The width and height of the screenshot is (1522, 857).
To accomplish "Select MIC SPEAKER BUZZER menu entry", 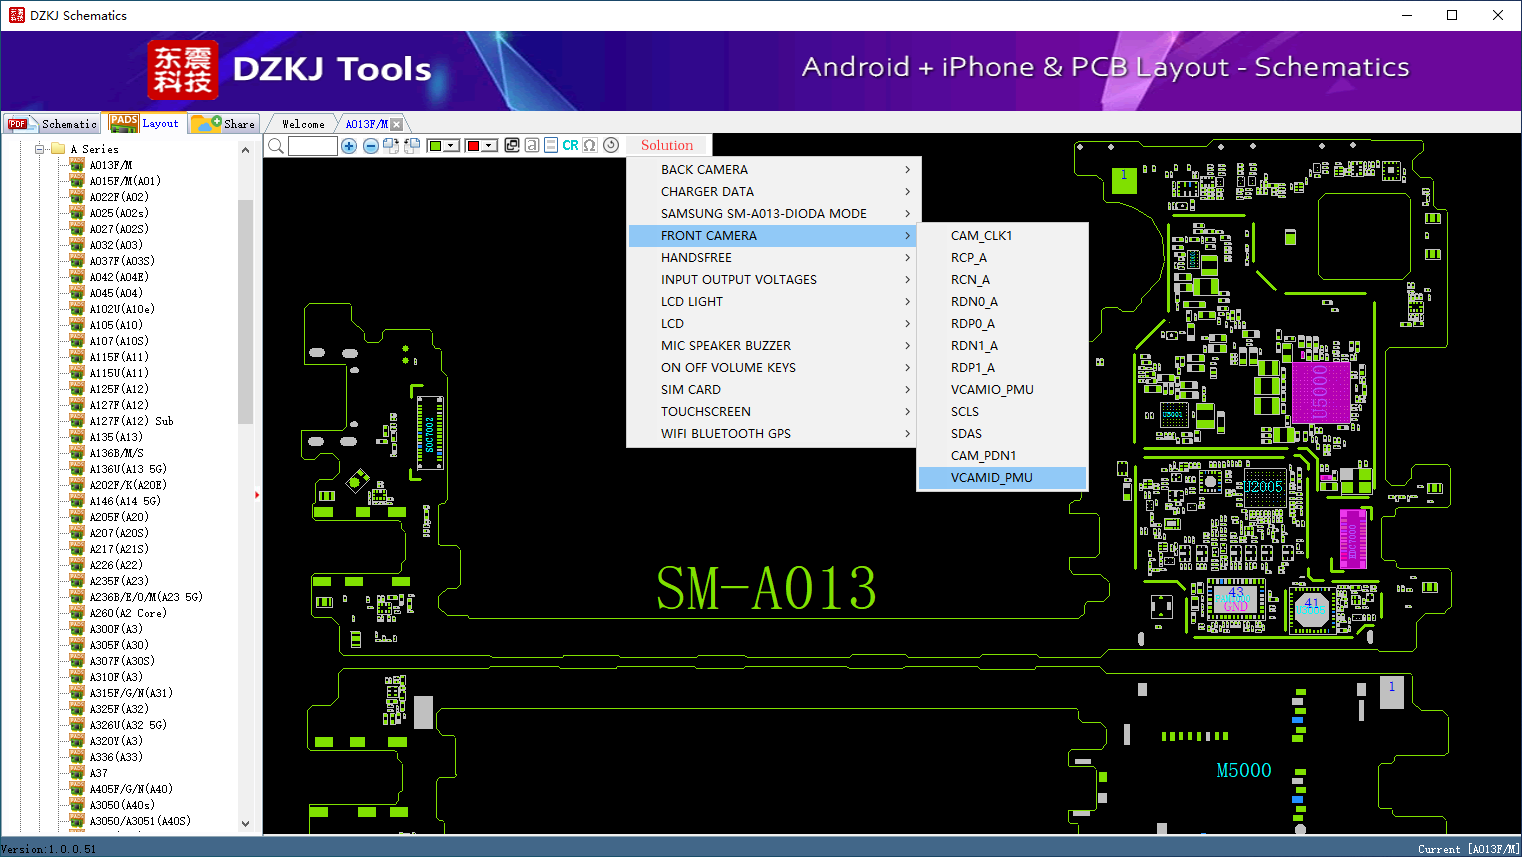I will coord(774,346).
